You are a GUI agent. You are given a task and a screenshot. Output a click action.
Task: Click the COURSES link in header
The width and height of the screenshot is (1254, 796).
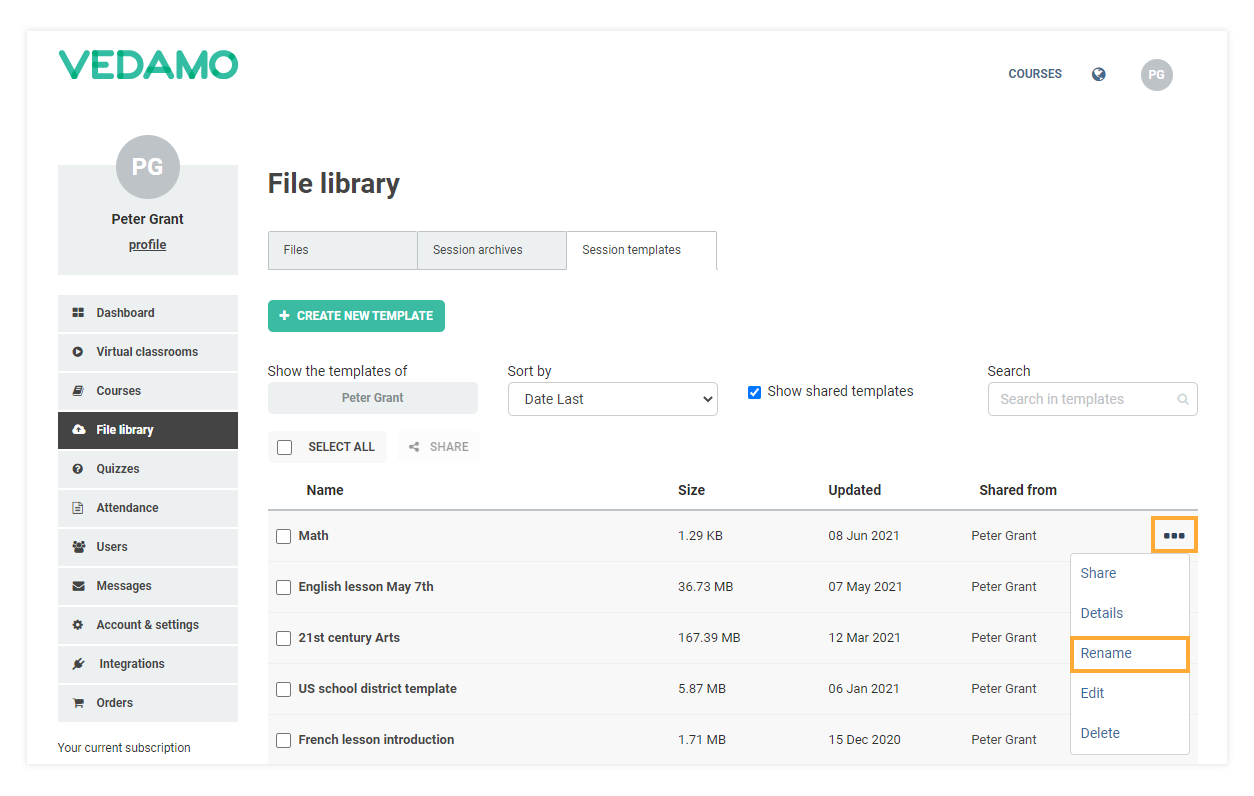coord(1035,74)
